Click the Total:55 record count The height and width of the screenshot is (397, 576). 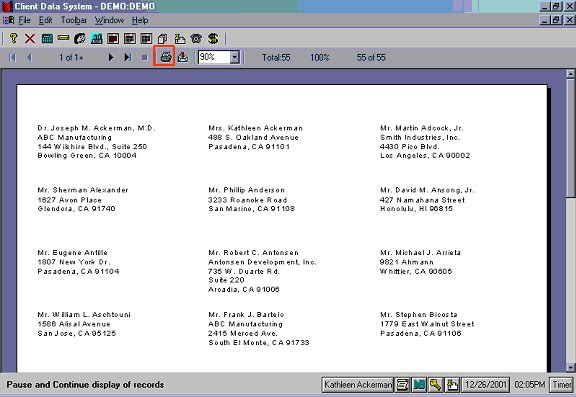click(276, 57)
